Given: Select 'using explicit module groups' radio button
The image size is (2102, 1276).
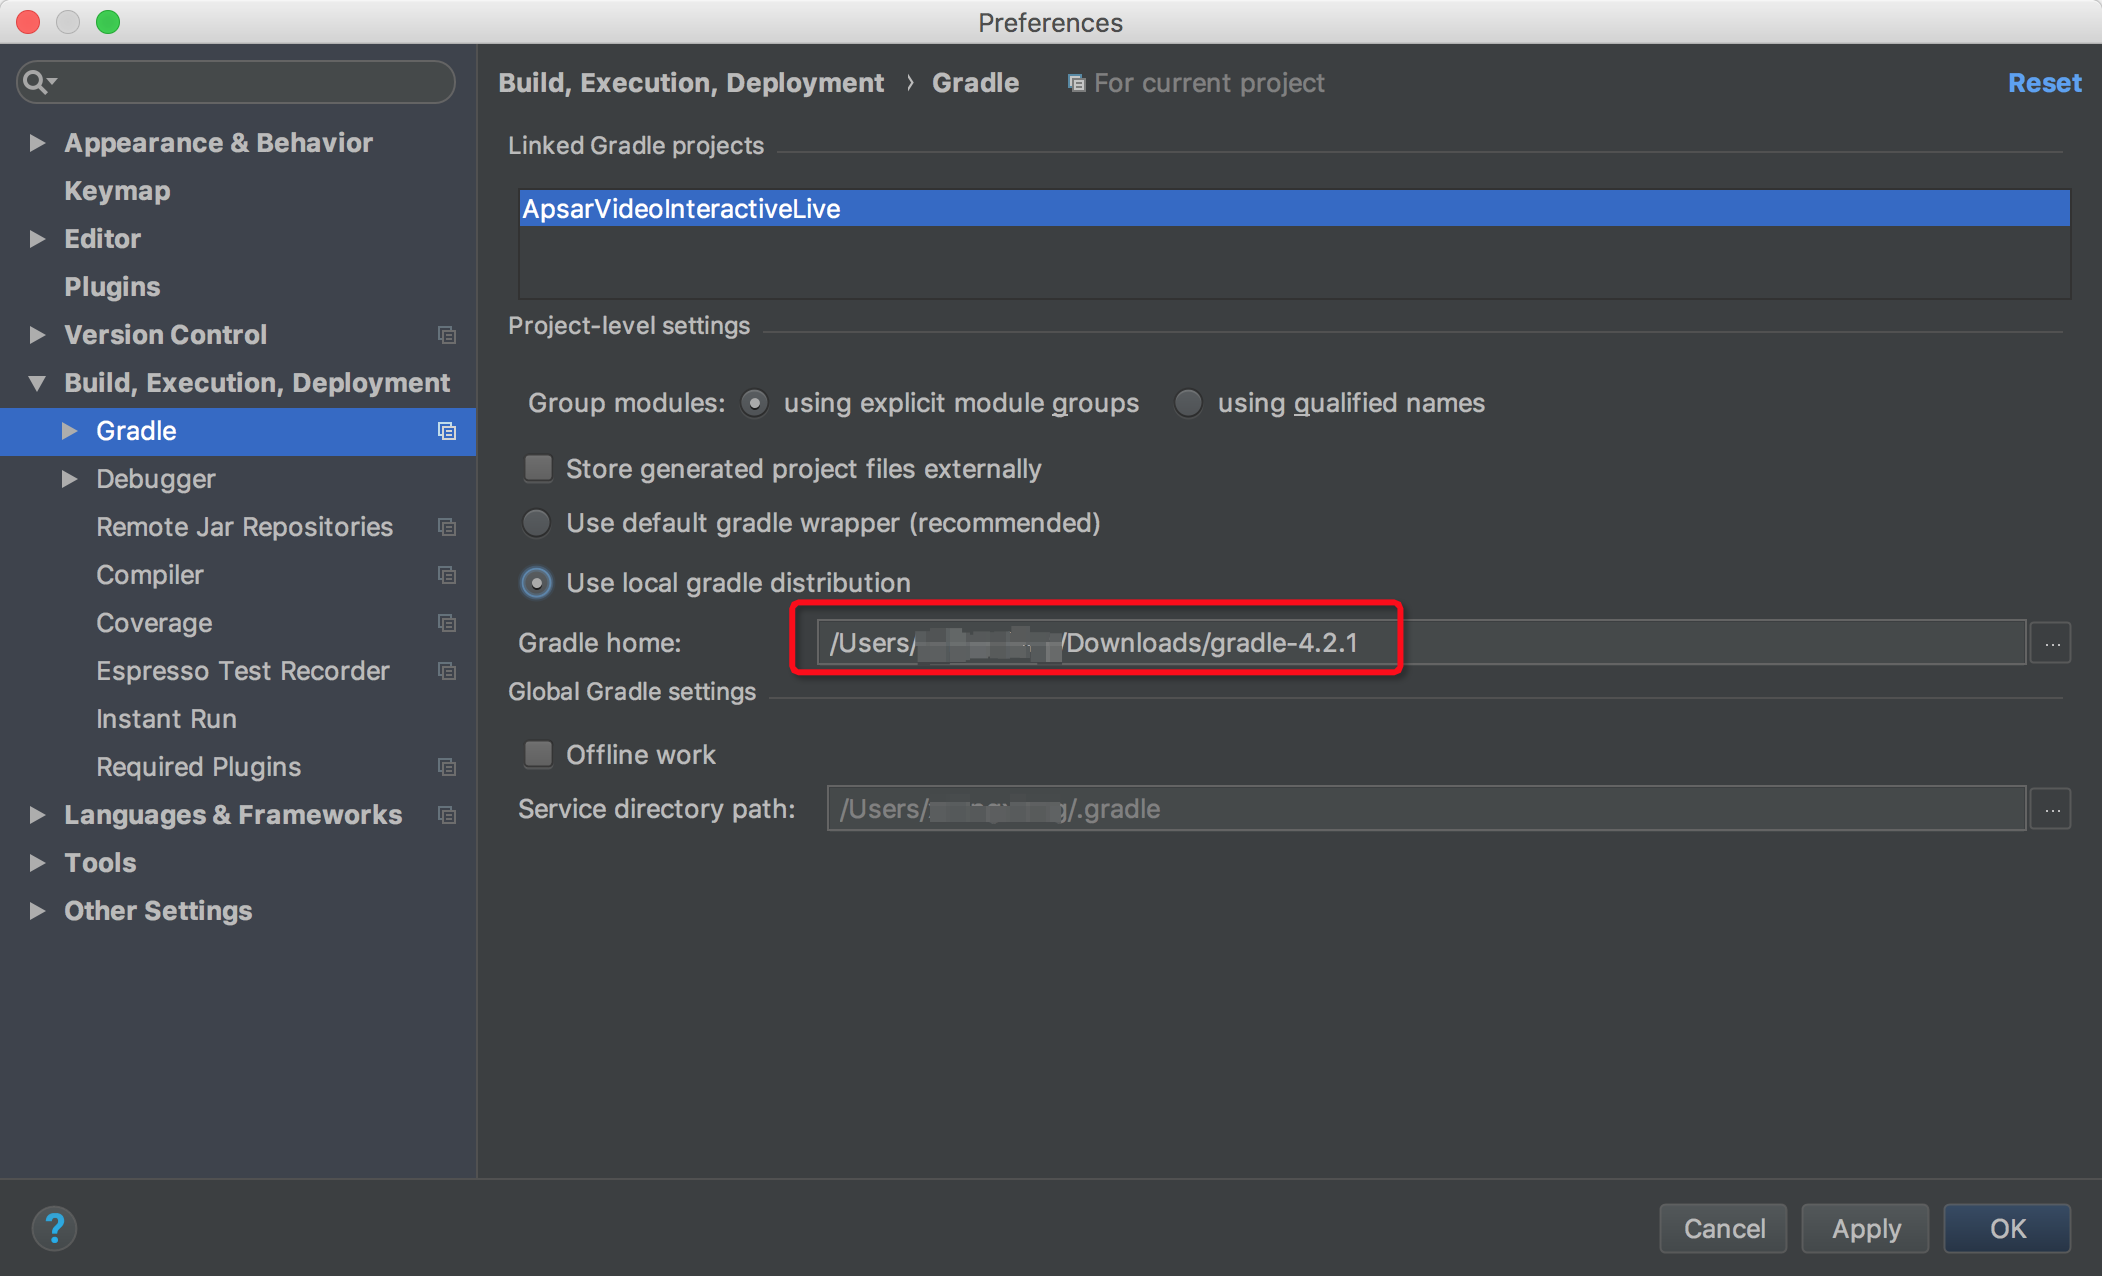Looking at the screenshot, I should click(754, 403).
